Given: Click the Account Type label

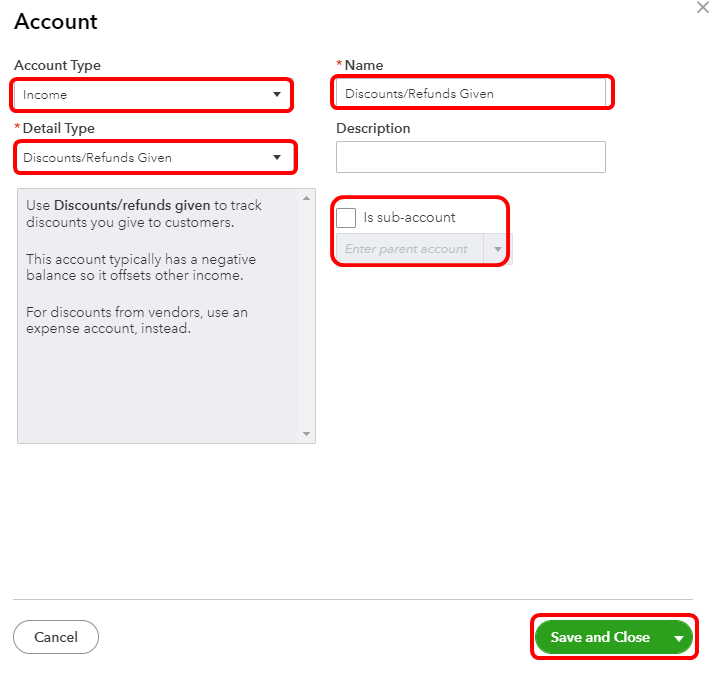Looking at the screenshot, I should [x=58, y=65].
